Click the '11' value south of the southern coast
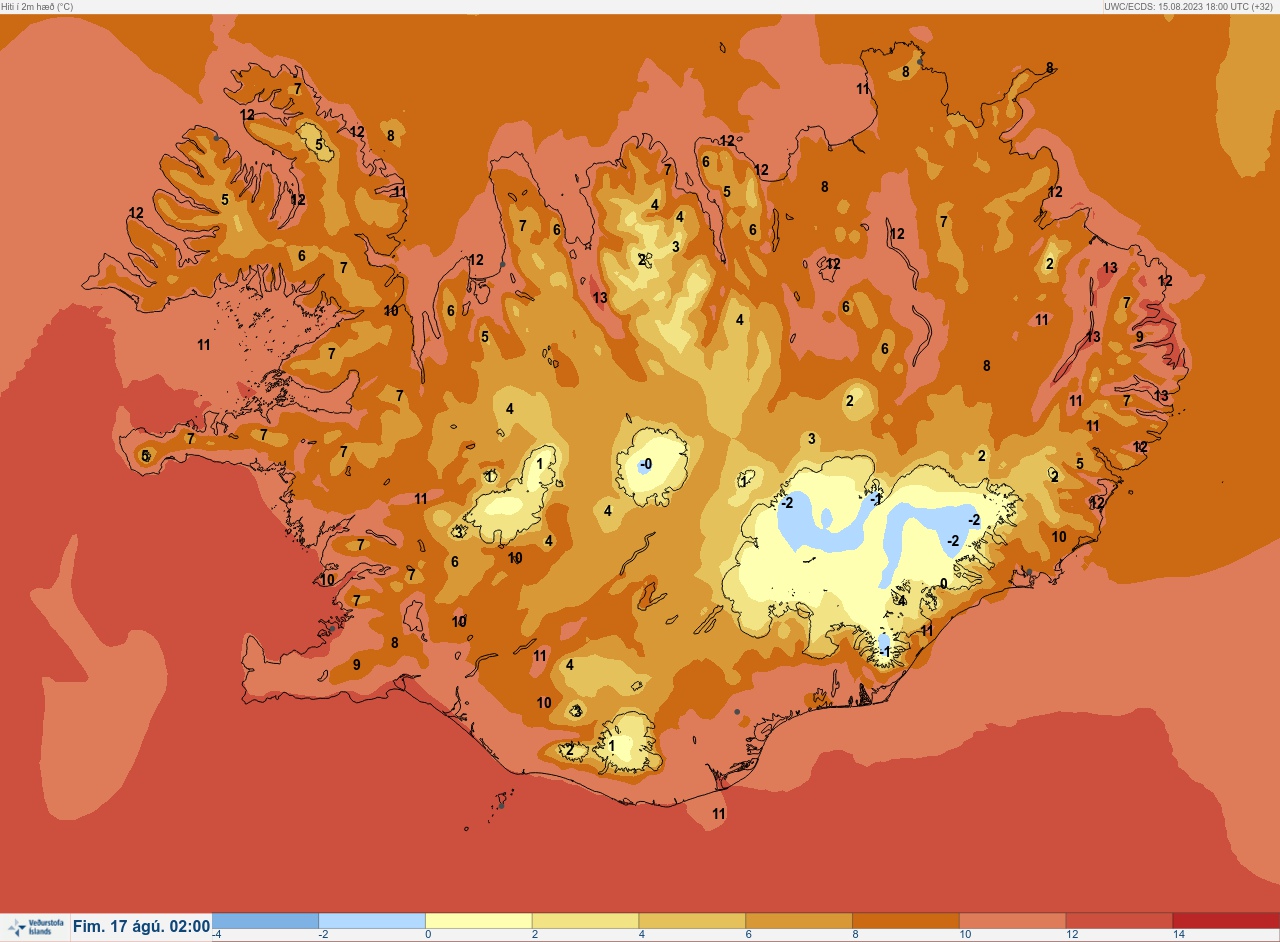 718,814
